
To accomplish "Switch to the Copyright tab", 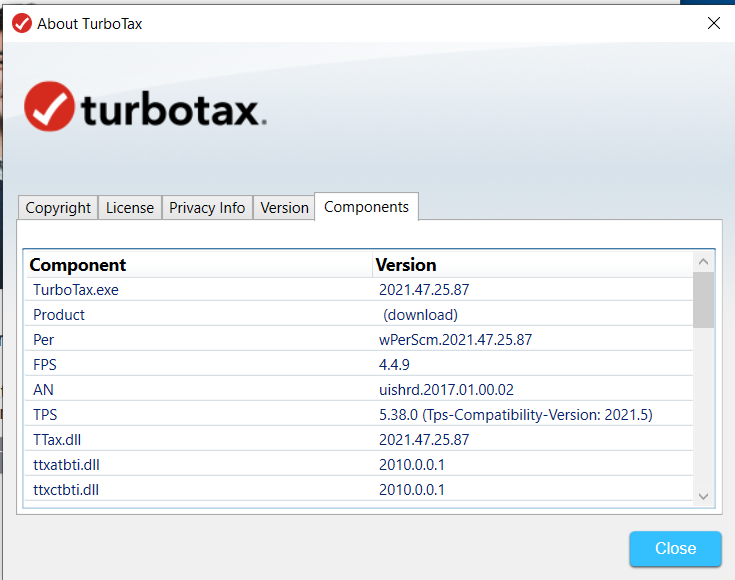I will tap(58, 208).
